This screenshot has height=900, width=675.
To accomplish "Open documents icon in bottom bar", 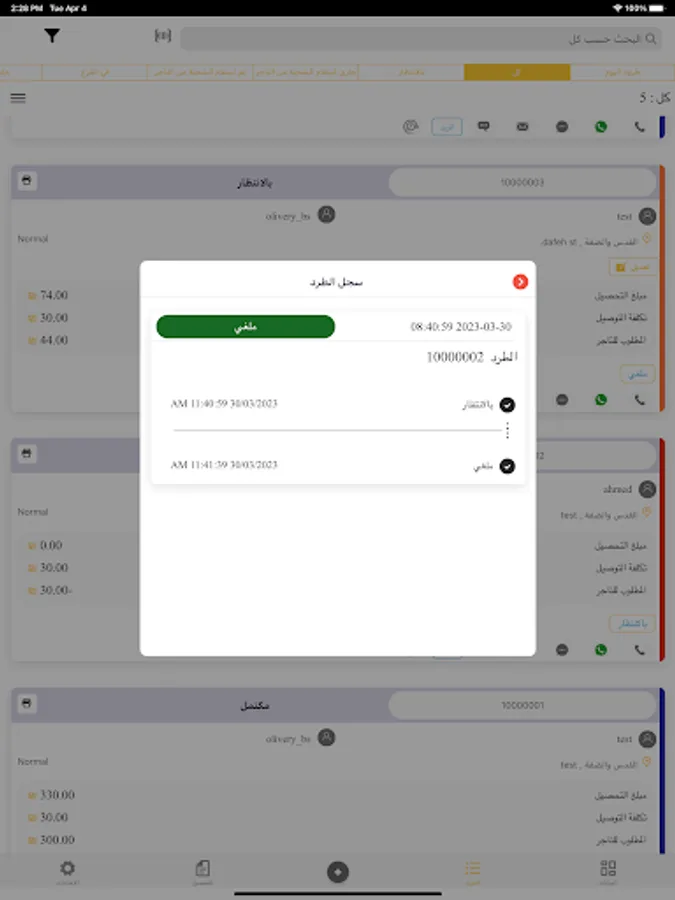I will point(203,872).
